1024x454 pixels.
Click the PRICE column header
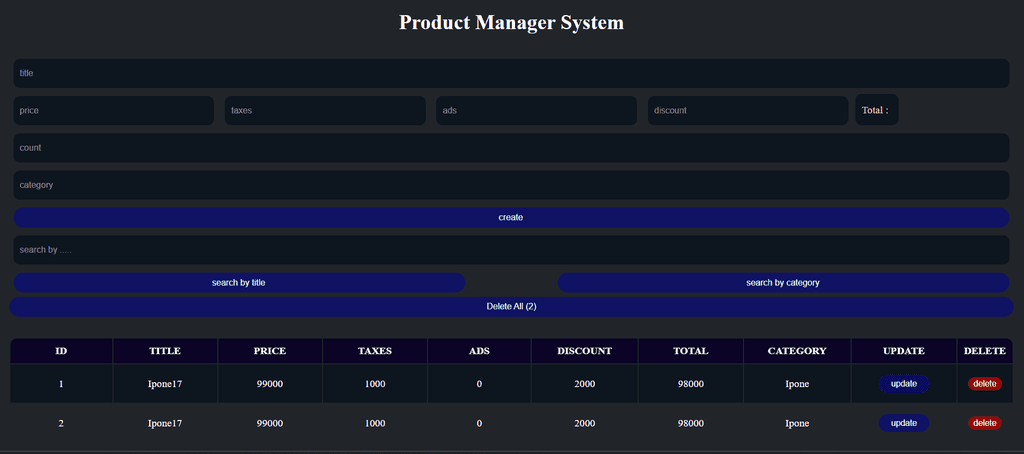[270, 351]
